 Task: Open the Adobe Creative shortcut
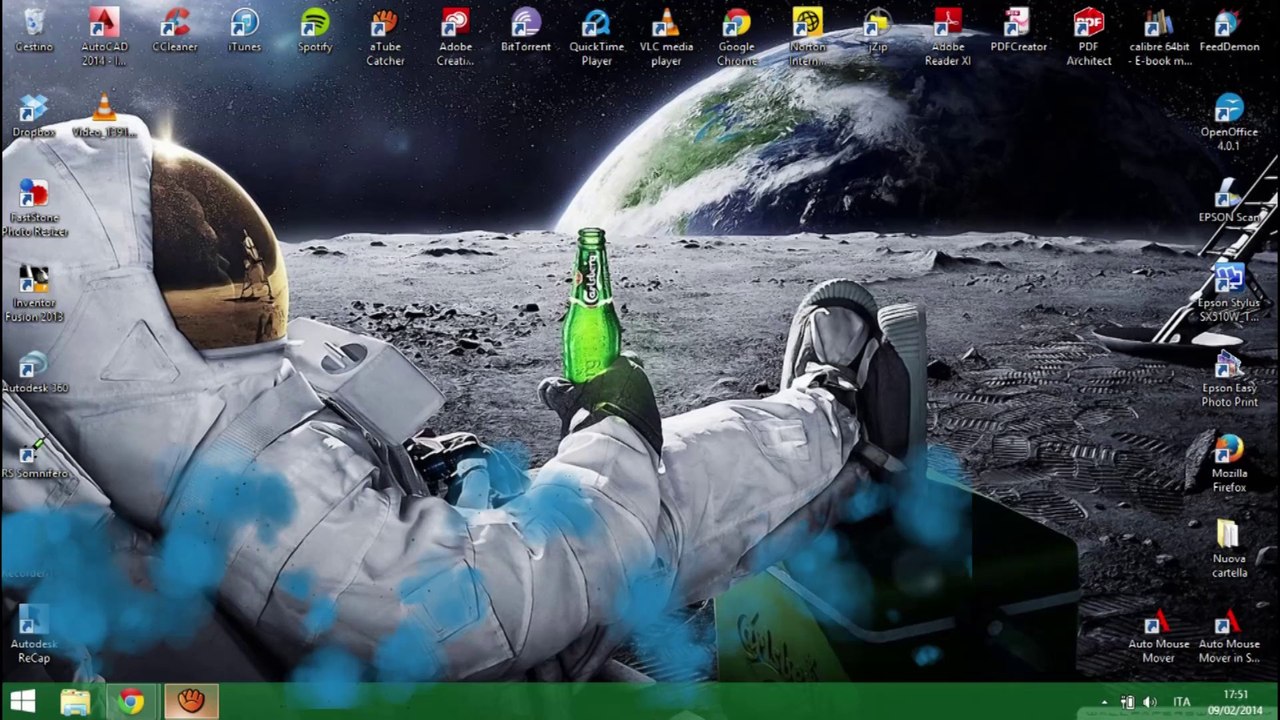coord(456,37)
